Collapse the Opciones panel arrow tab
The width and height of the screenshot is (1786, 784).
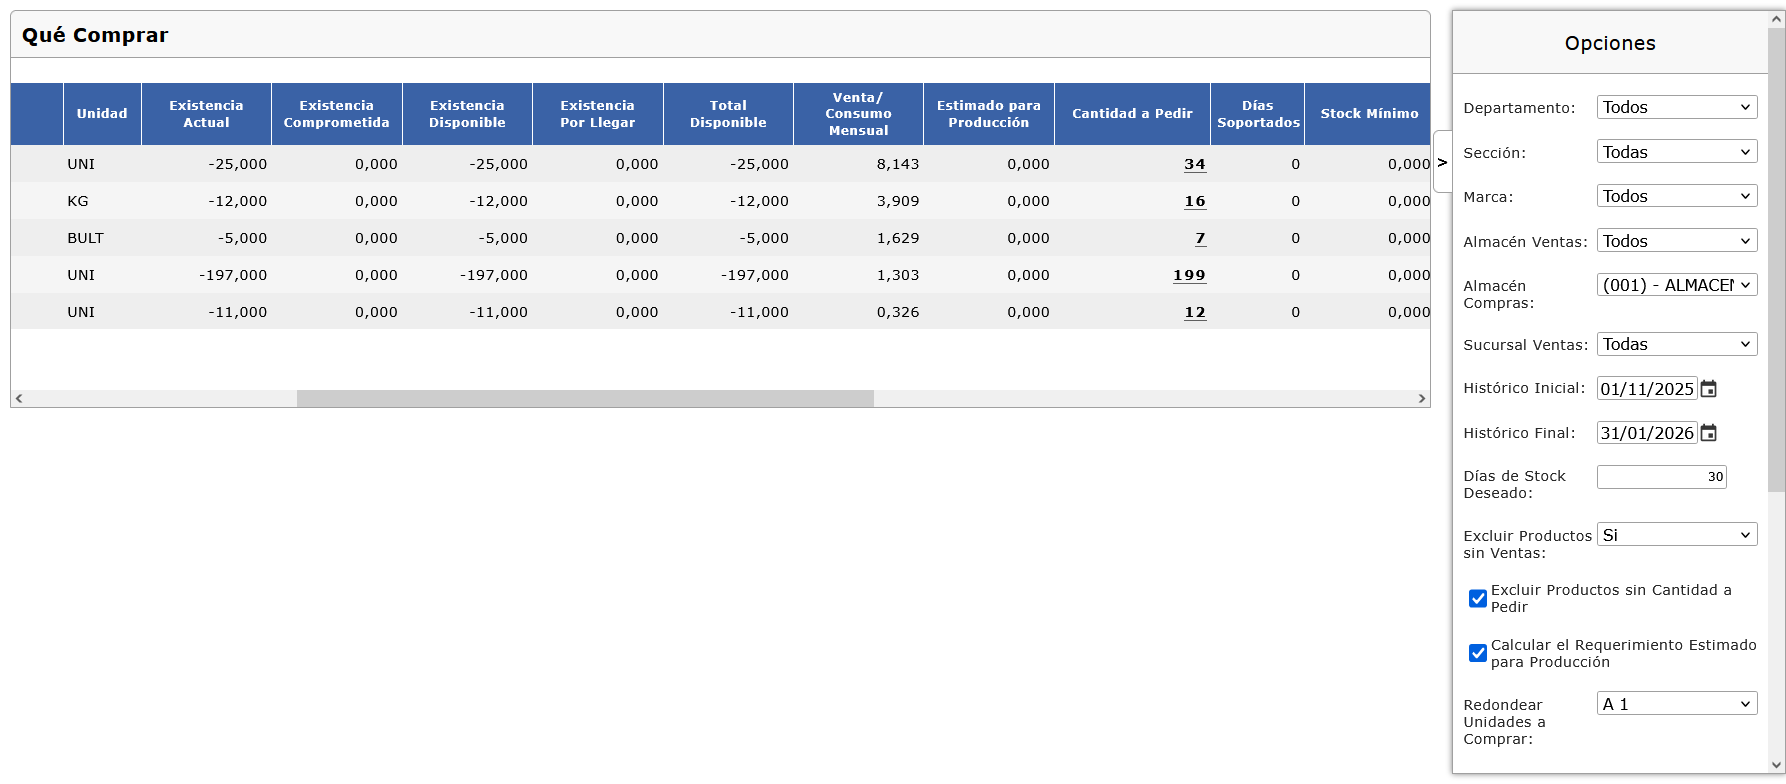1442,162
